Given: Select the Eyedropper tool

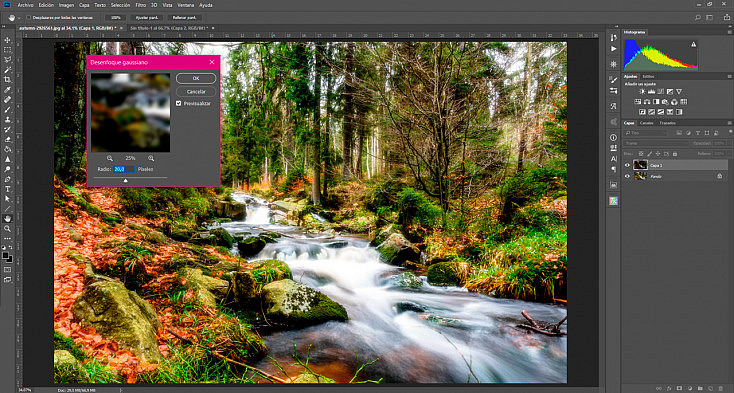Looking at the screenshot, I should tap(7, 89).
